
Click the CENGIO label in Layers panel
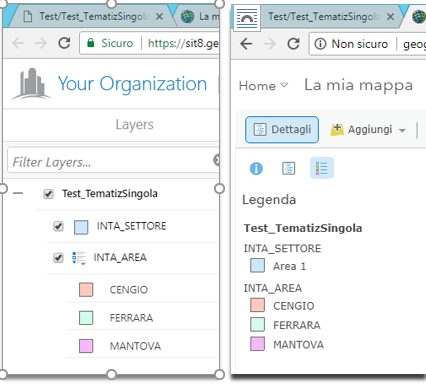pos(129,290)
